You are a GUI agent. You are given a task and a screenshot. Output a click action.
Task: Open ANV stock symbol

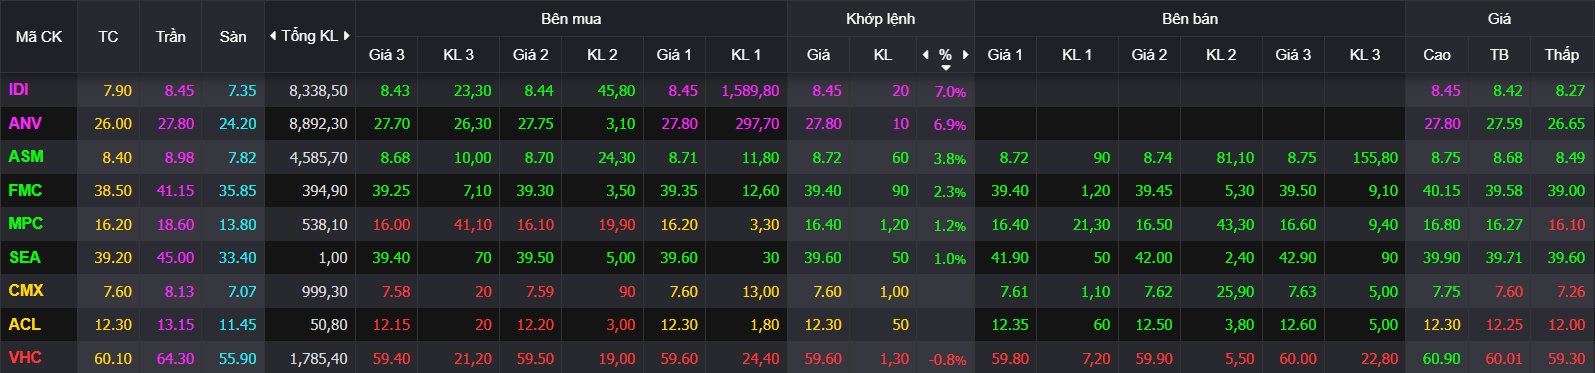25,123
